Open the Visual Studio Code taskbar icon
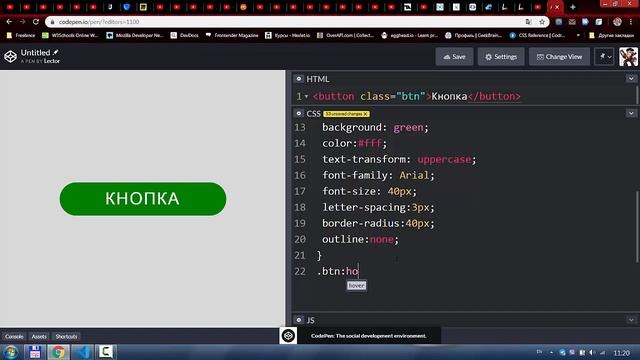This screenshot has width=640, height=360. pyautogui.click(x=82, y=352)
